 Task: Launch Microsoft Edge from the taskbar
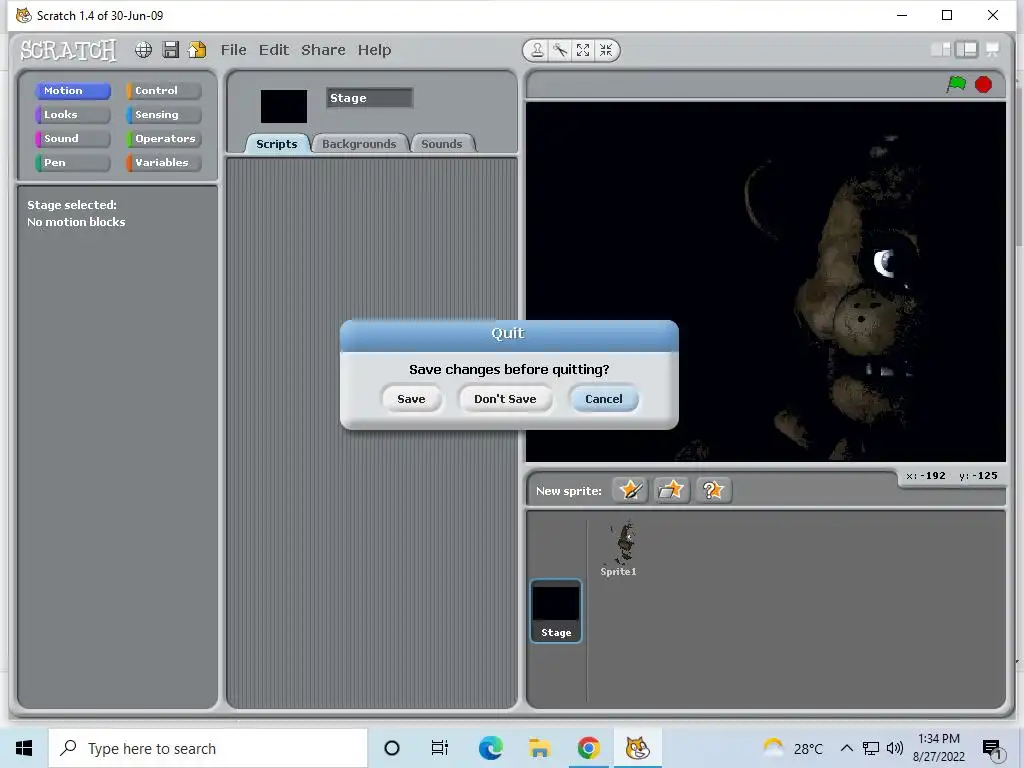(490, 748)
